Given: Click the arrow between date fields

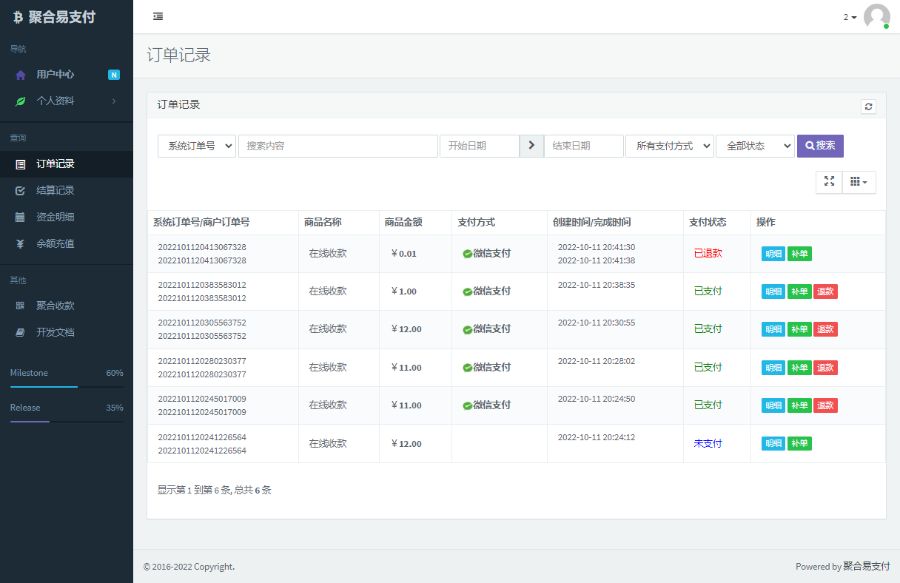Looking at the screenshot, I should tap(532, 146).
